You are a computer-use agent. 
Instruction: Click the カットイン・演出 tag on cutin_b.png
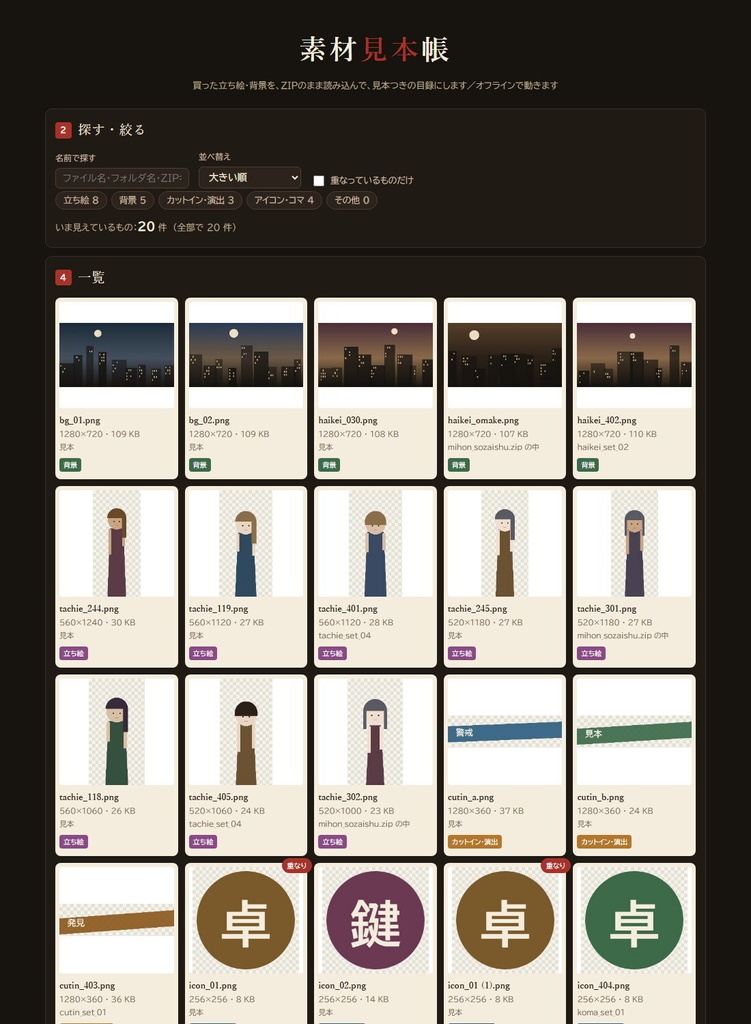tap(603, 842)
